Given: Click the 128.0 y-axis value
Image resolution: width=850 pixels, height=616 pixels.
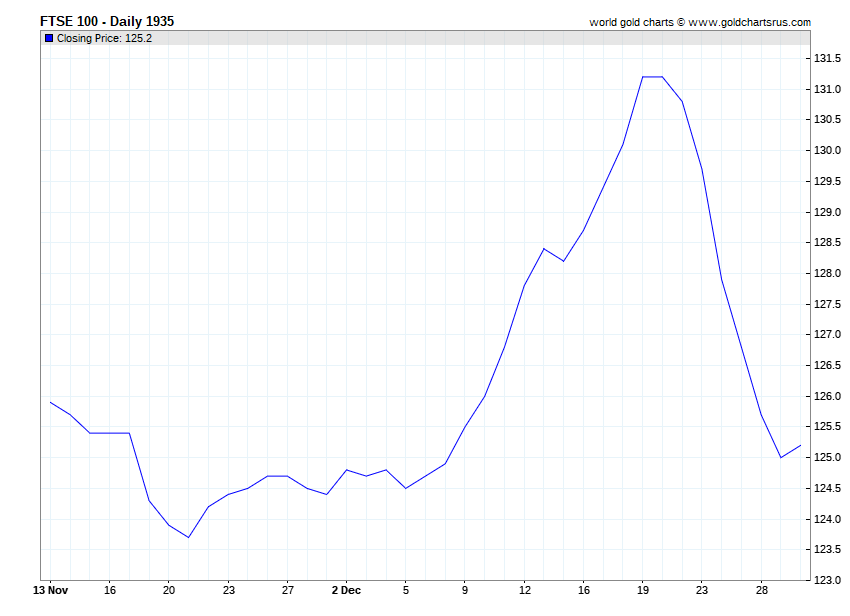Looking at the screenshot, I should pos(827,273).
